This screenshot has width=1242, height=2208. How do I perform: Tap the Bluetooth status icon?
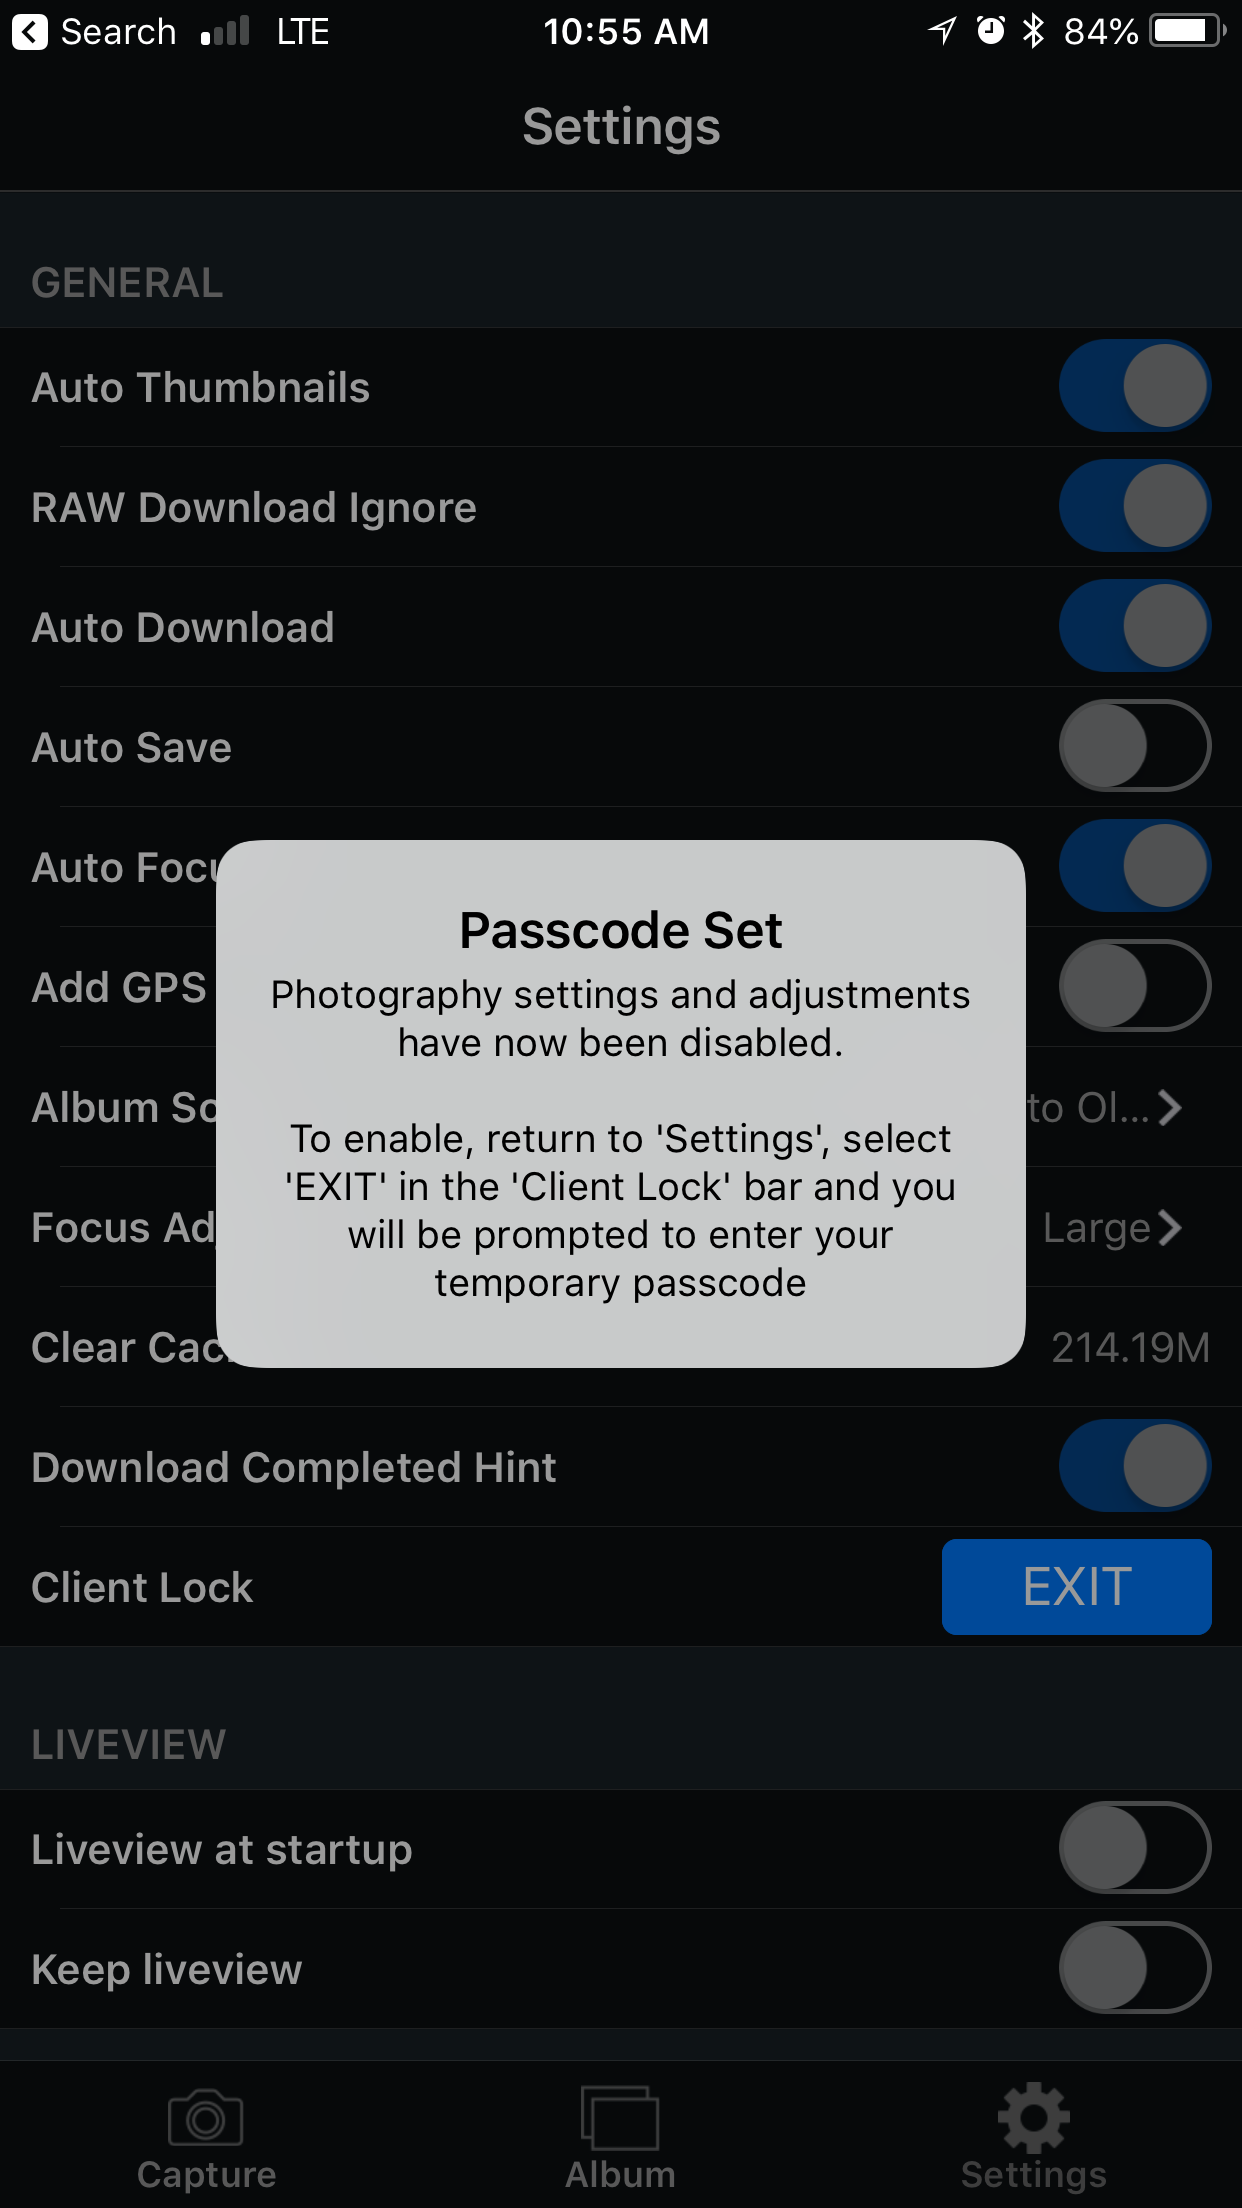click(1033, 31)
